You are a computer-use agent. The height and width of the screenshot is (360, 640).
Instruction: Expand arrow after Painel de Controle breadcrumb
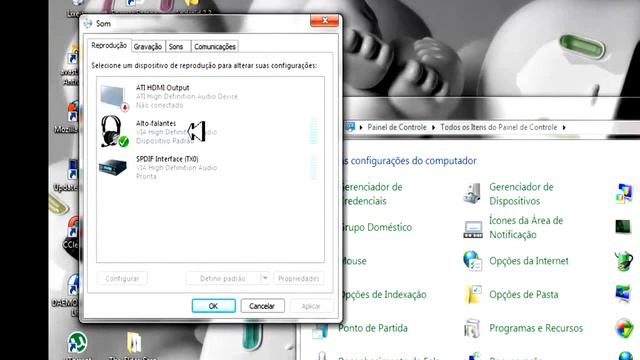coord(433,128)
